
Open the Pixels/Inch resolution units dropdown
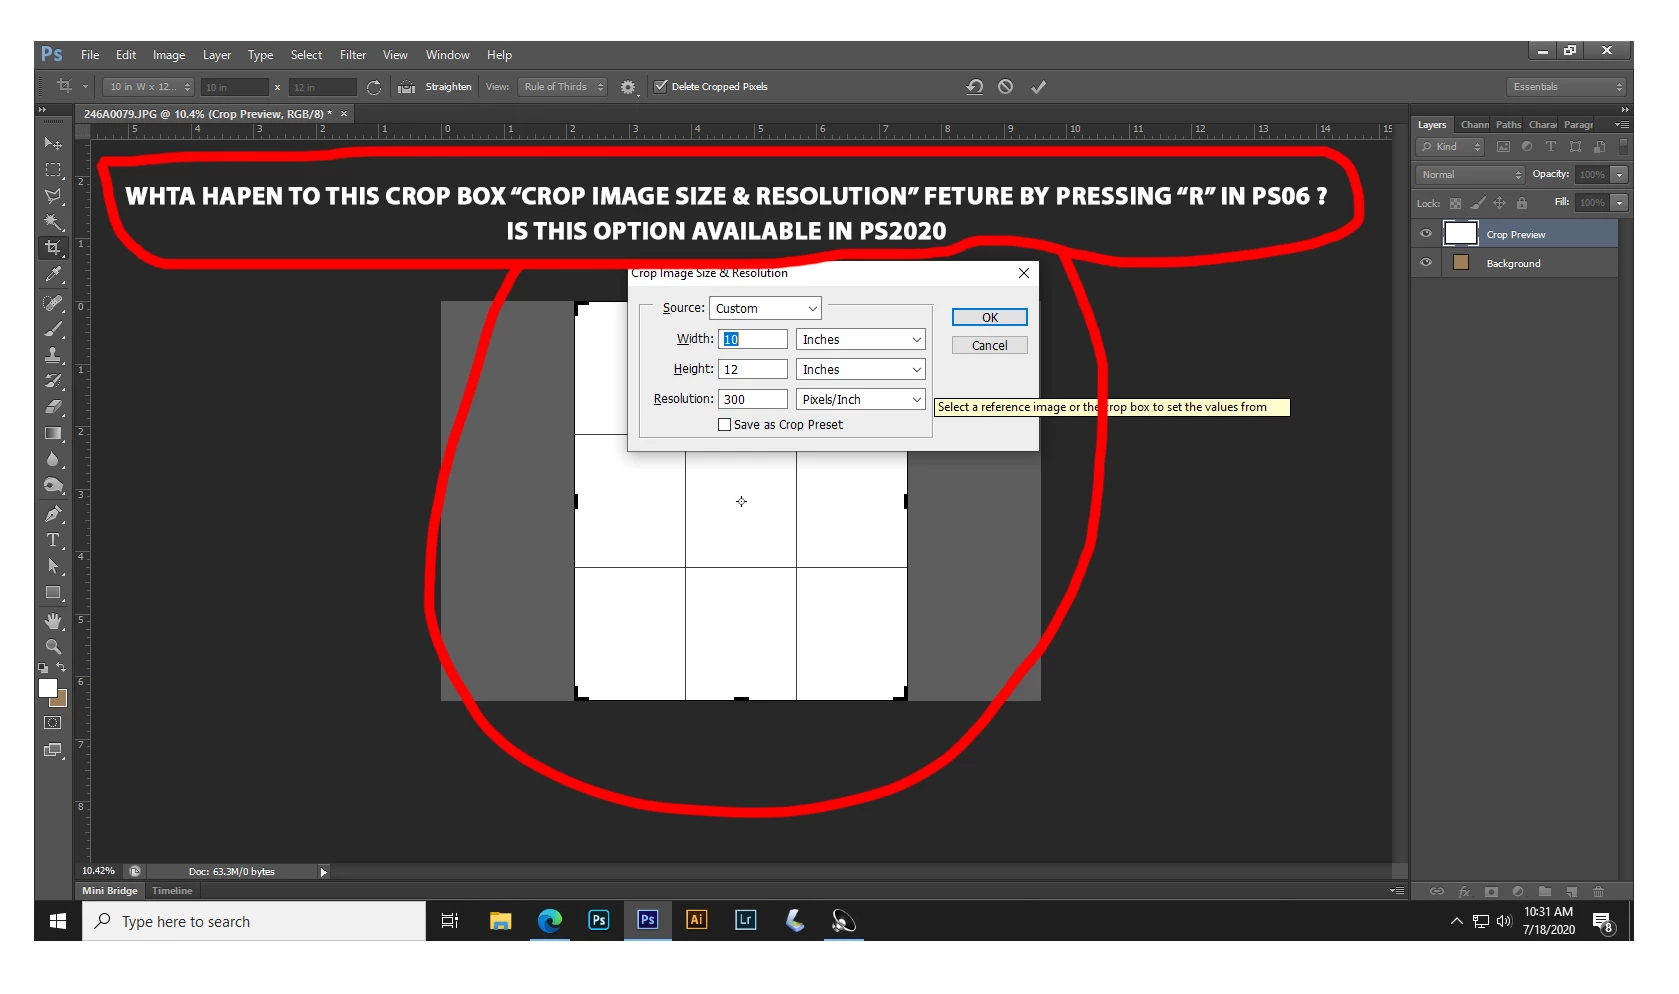[x=860, y=399]
